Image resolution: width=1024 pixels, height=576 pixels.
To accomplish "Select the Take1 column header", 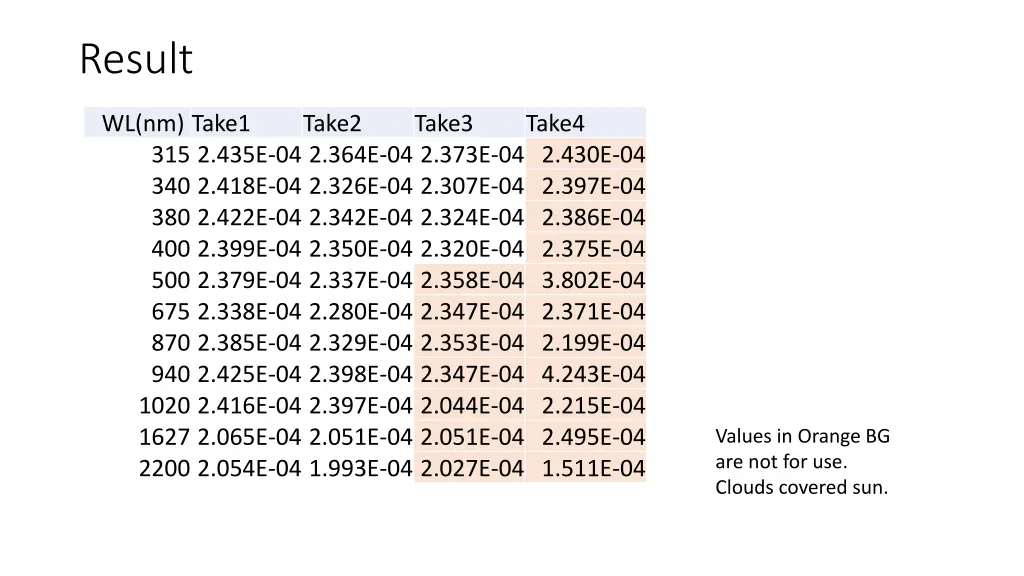I will 221,123.
